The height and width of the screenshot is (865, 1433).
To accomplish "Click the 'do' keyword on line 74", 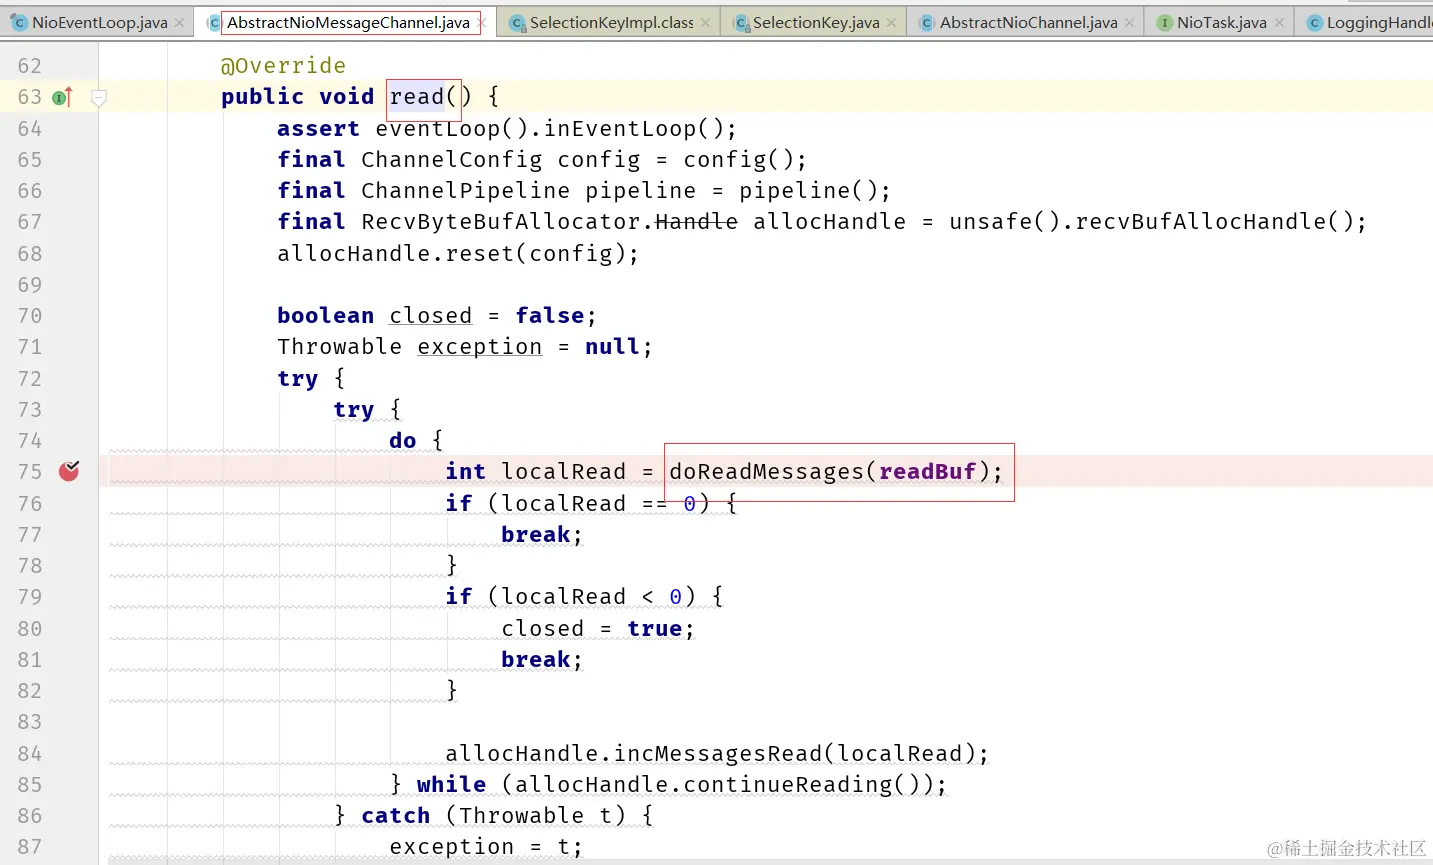I will tap(403, 441).
